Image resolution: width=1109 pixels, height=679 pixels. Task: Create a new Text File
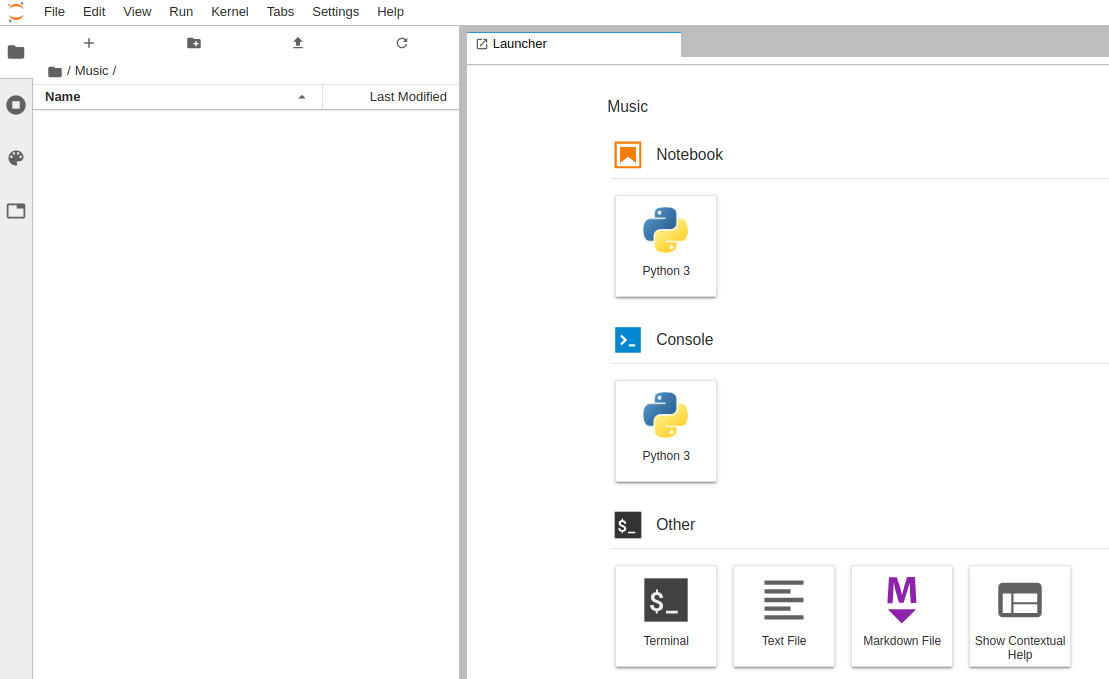[784, 616]
